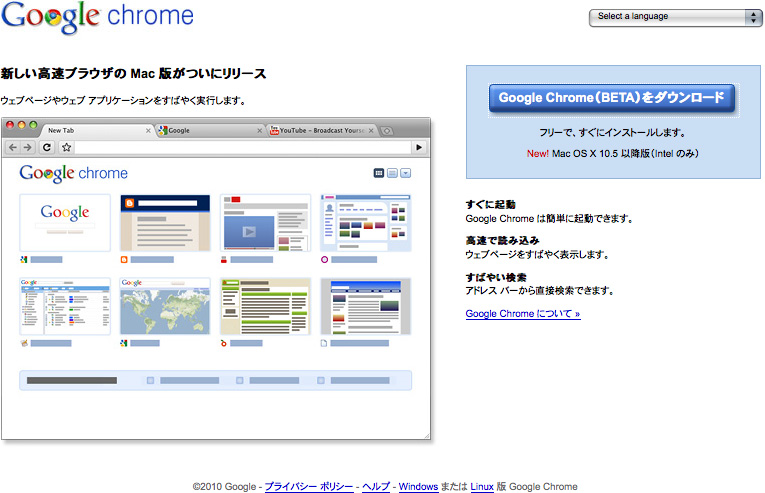Click the blank page favicon under last thumbnail

[x=324, y=343]
